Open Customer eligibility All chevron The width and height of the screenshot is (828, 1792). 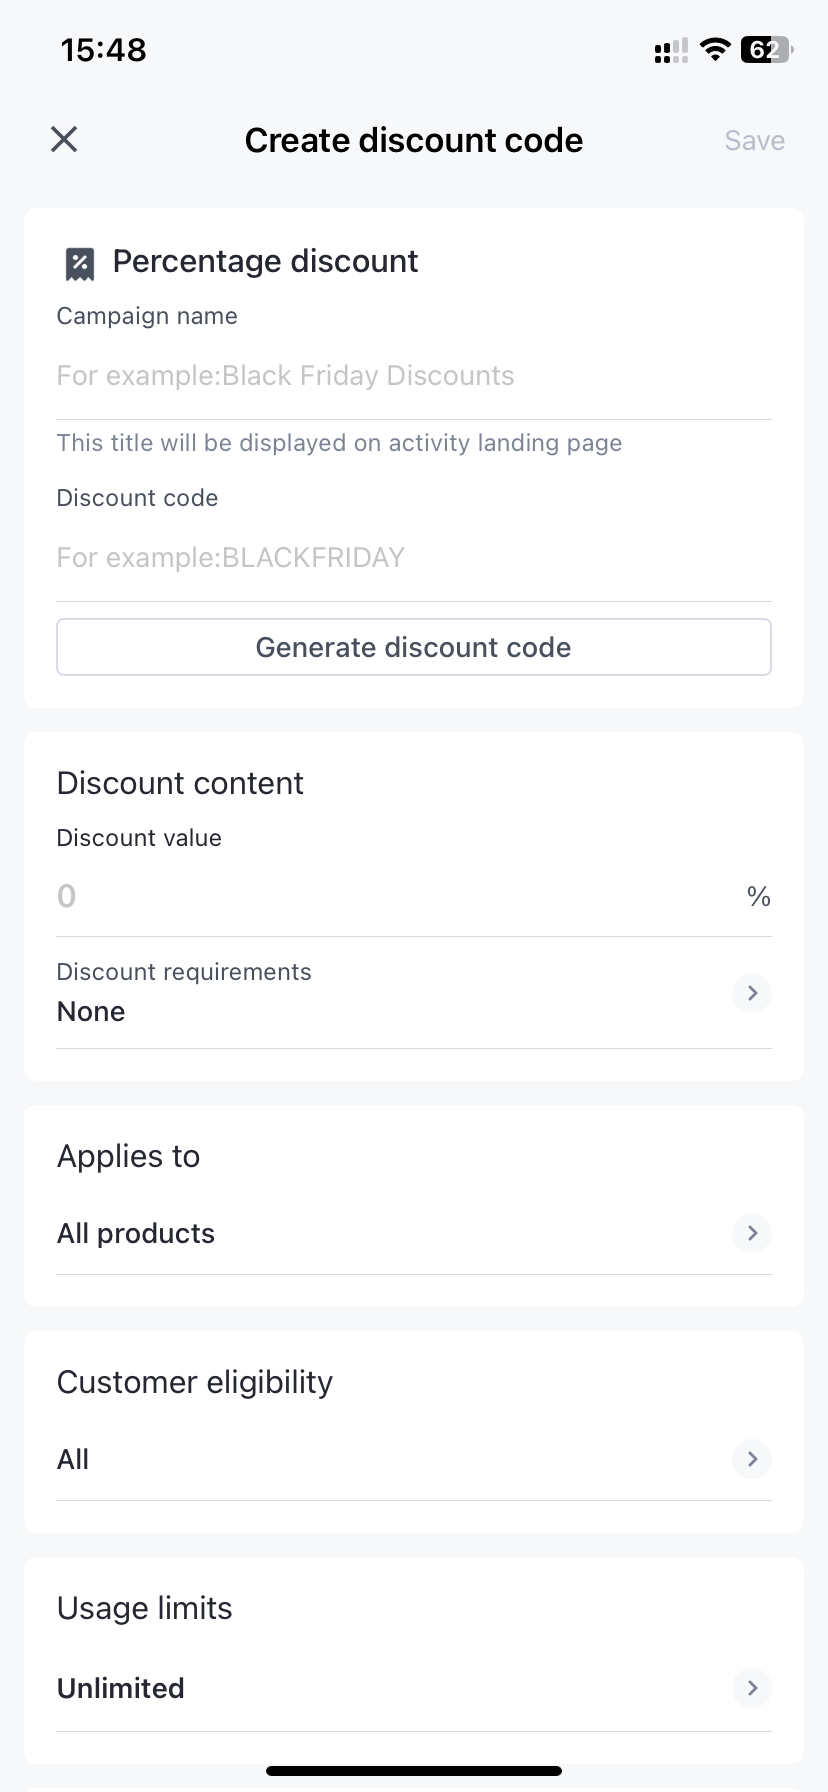752,1459
